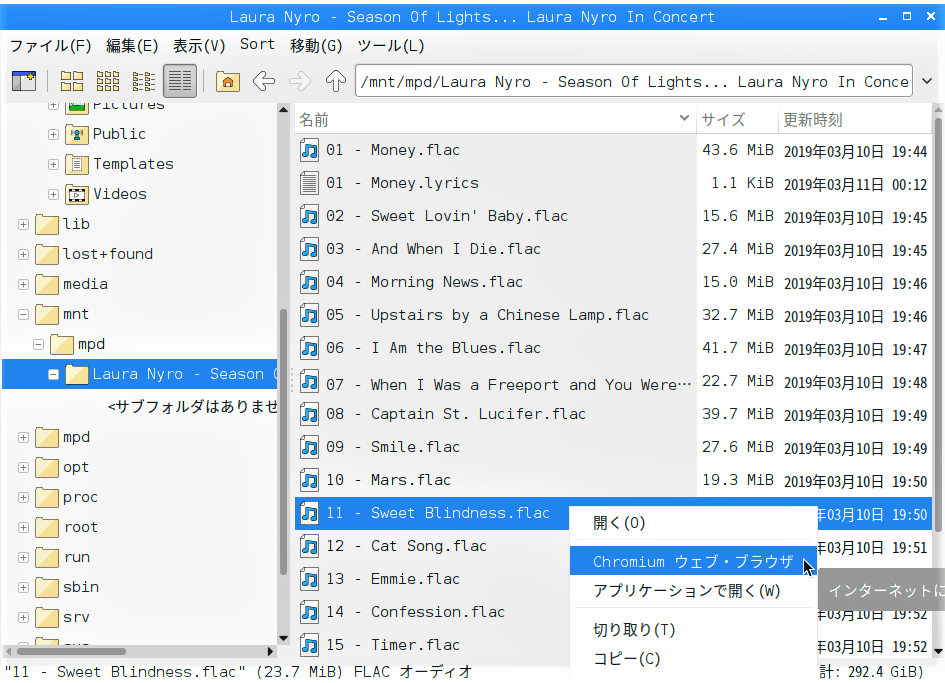Screen dimensions: 945x683
Task: Select the Templates folder icon in tree
Action: click(77, 164)
